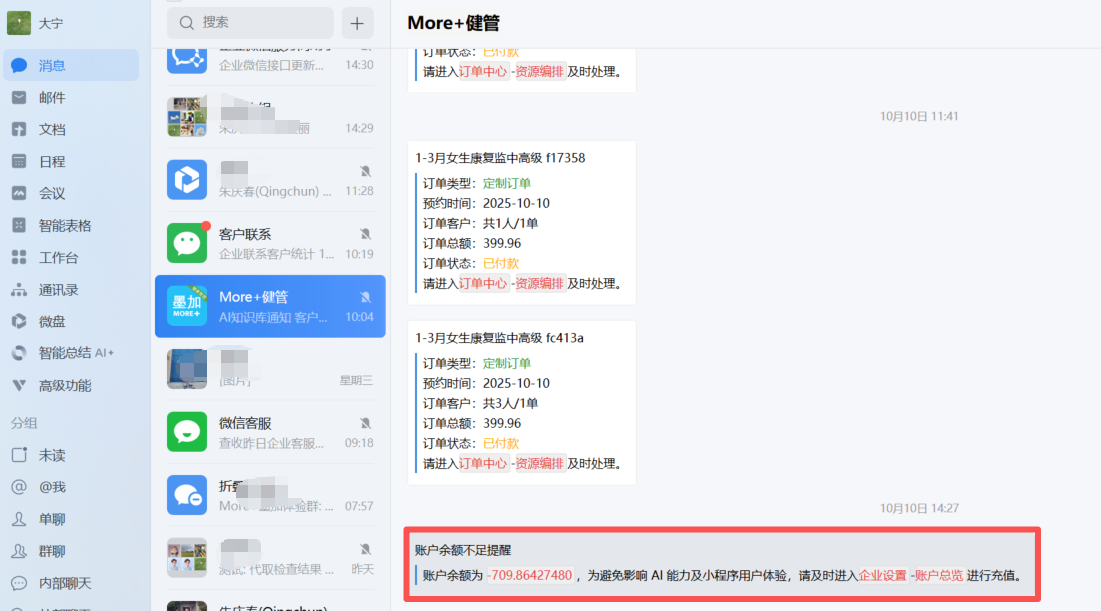Open 文档 documents in sidebar
The image size is (1101, 611).
pyautogui.click(x=52, y=129)
